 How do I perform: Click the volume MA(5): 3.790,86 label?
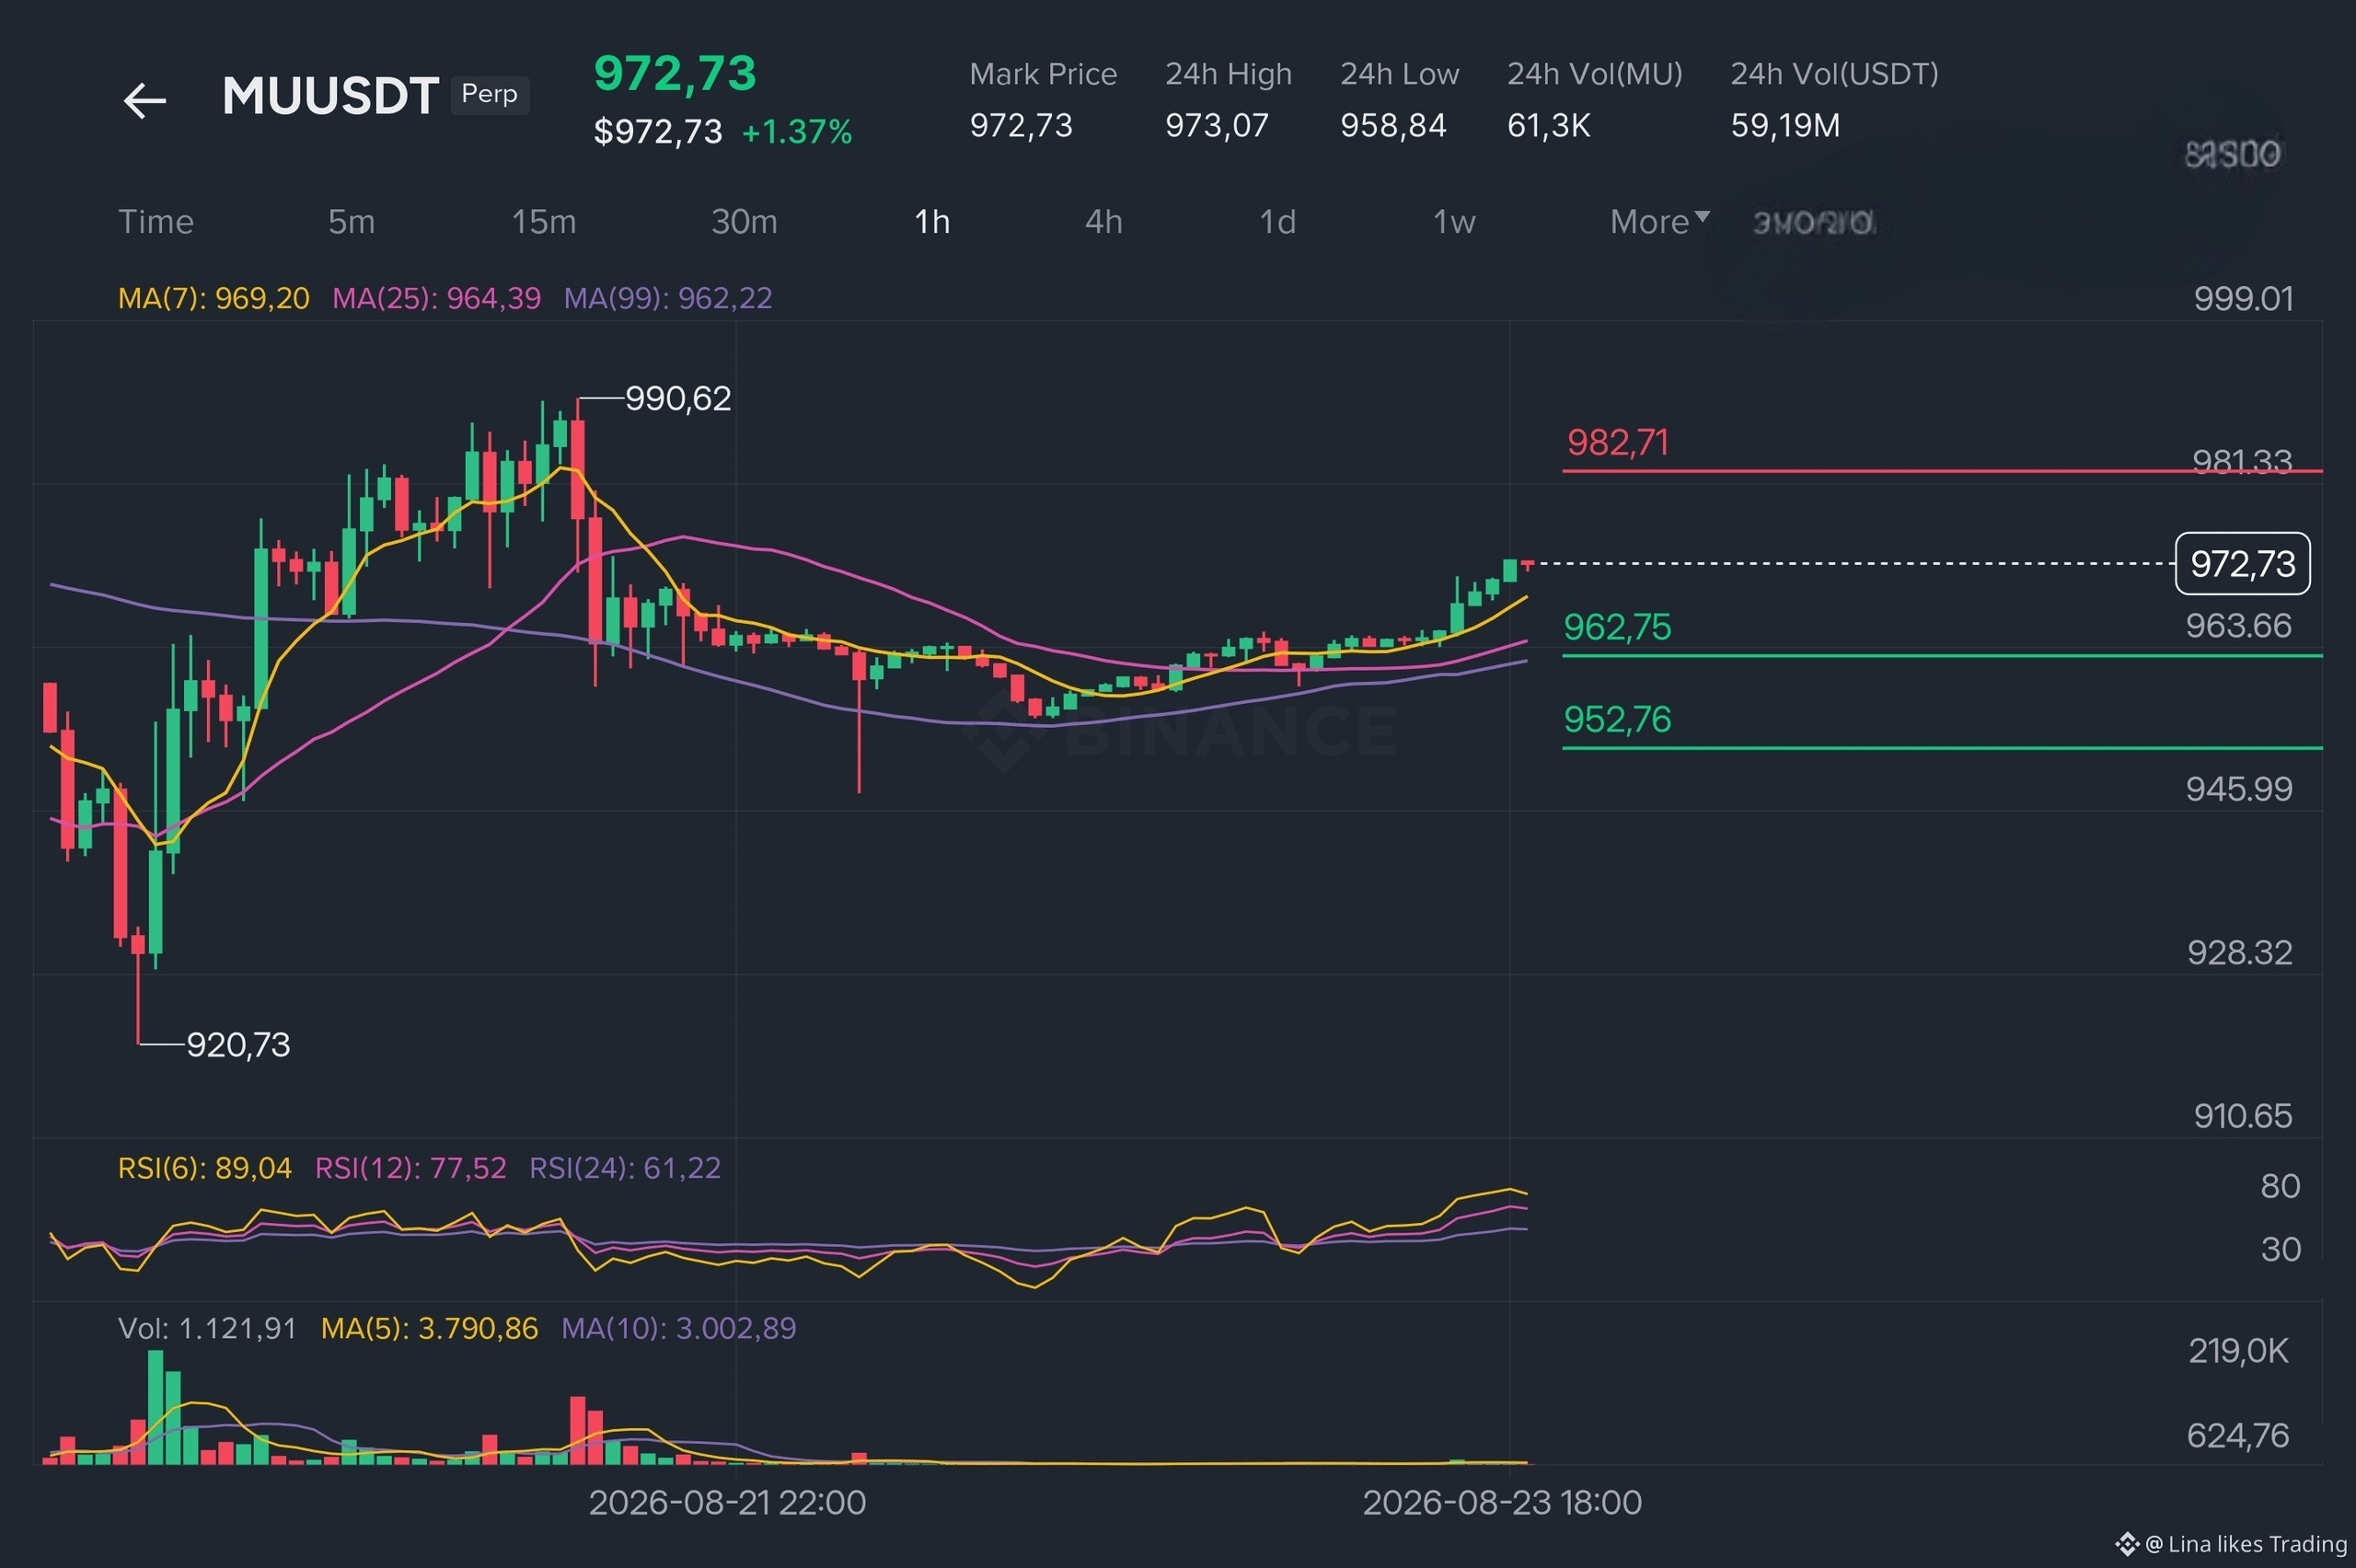point(429,1328)
